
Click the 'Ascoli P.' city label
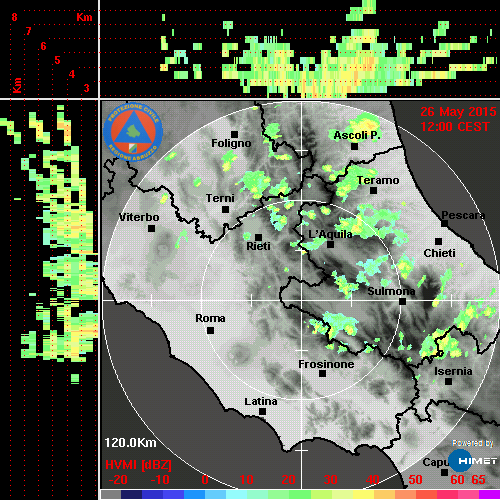[357, 135]
